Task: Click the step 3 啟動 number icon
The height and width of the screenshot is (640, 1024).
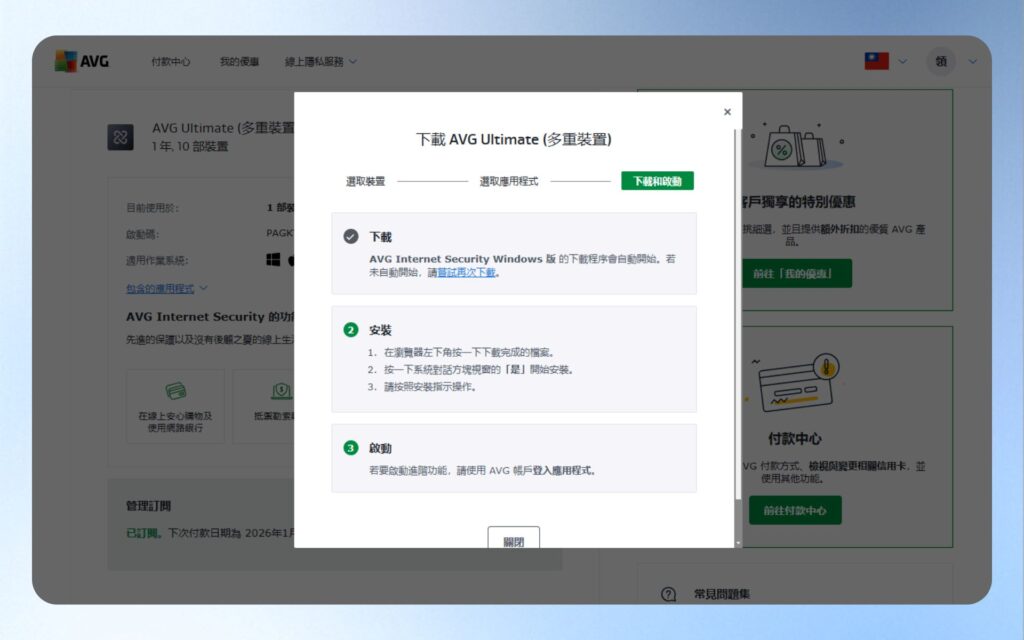Action: tap(351, 448)
